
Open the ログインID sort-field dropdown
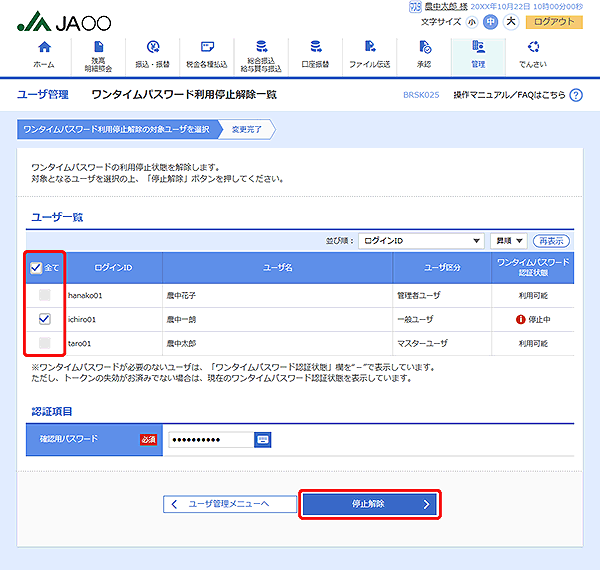421,241
